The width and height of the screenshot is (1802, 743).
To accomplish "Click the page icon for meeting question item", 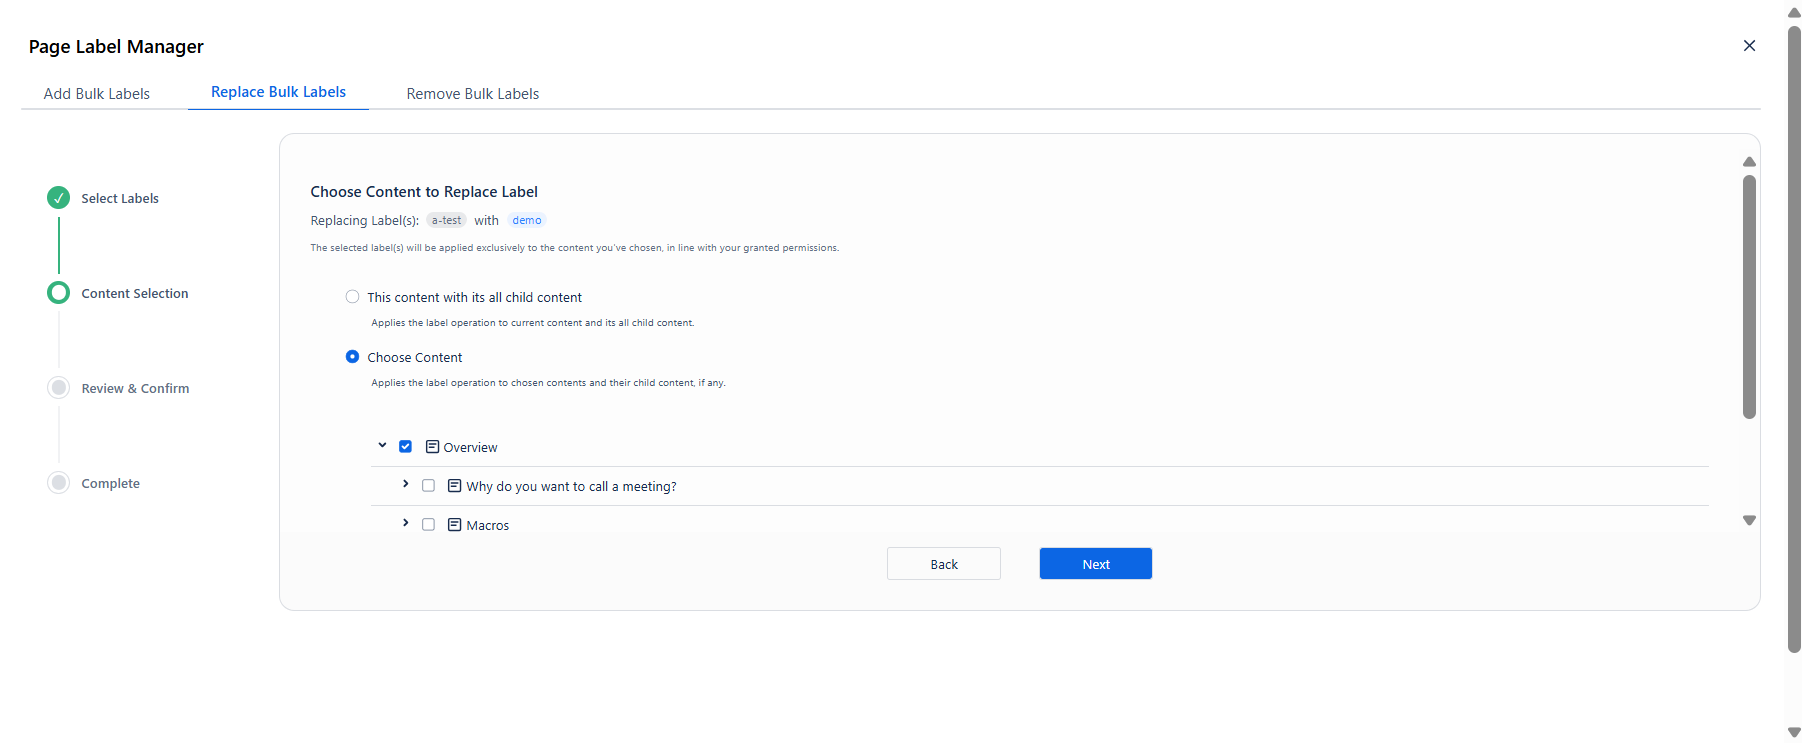I will 454,486.
